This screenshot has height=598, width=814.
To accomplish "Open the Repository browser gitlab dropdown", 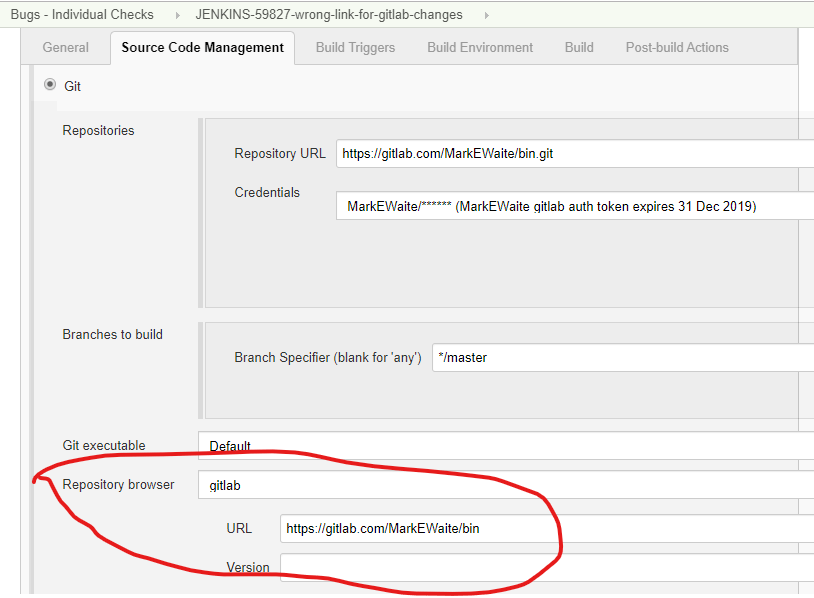I will point(506,485).
